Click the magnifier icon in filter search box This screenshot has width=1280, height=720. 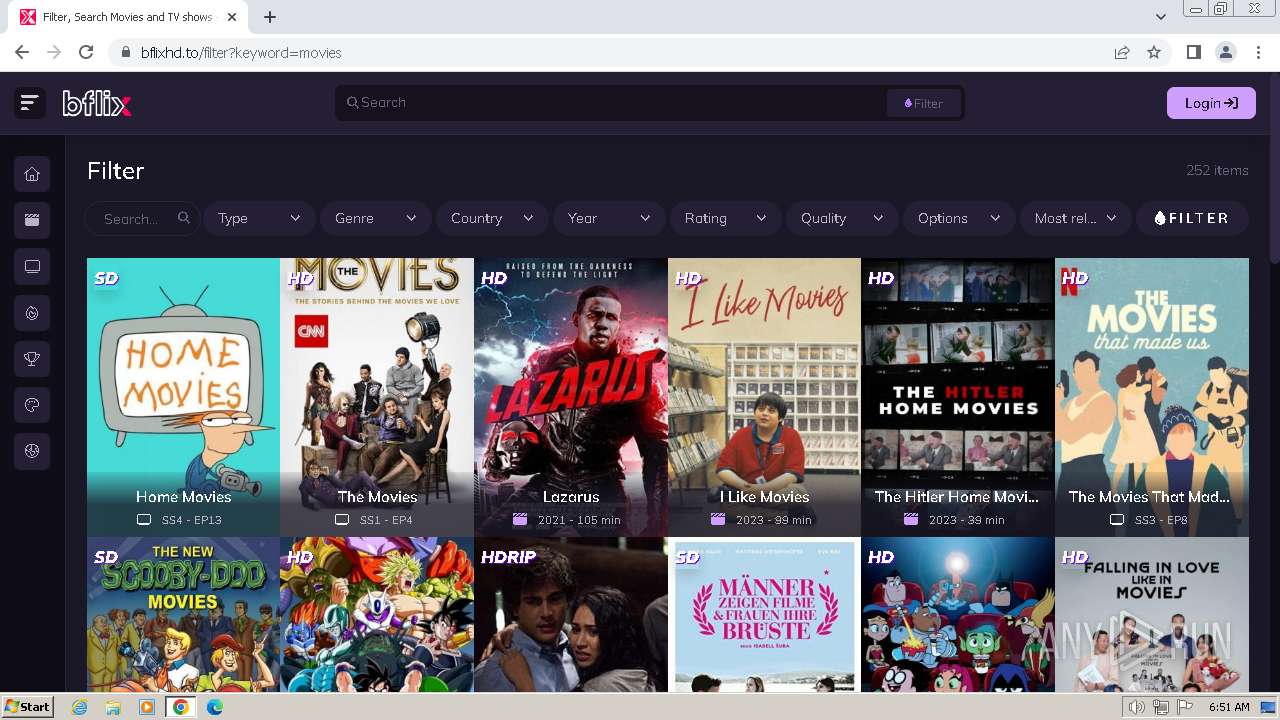pos(184,218)
